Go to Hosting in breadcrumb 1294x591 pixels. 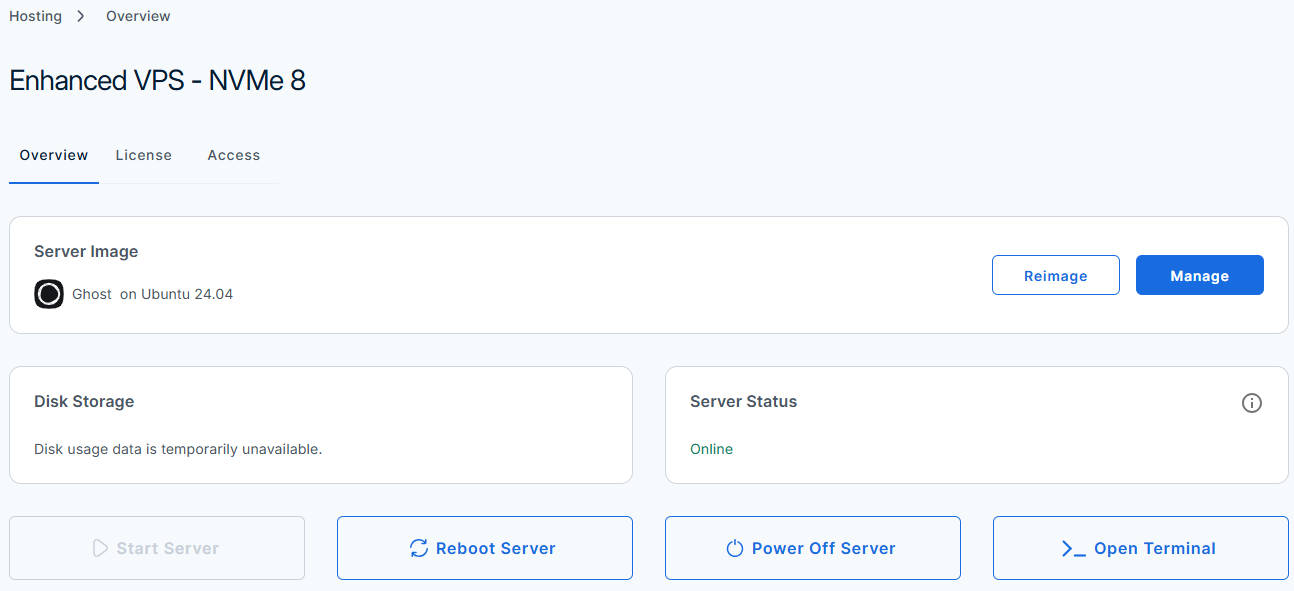[x=35, y=16]
